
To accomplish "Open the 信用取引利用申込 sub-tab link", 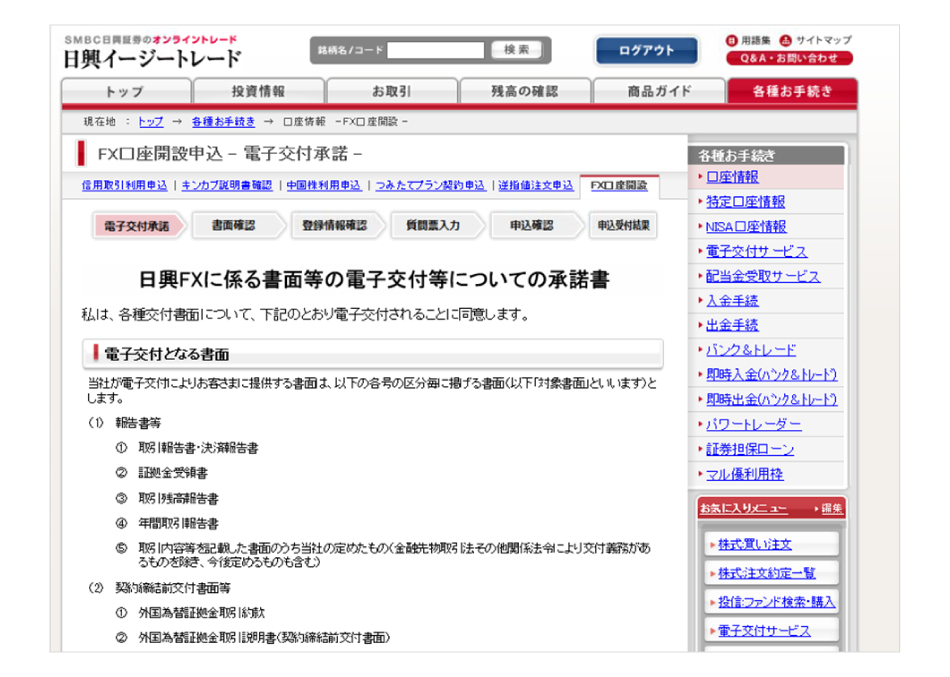I will (x=124, y=185).
